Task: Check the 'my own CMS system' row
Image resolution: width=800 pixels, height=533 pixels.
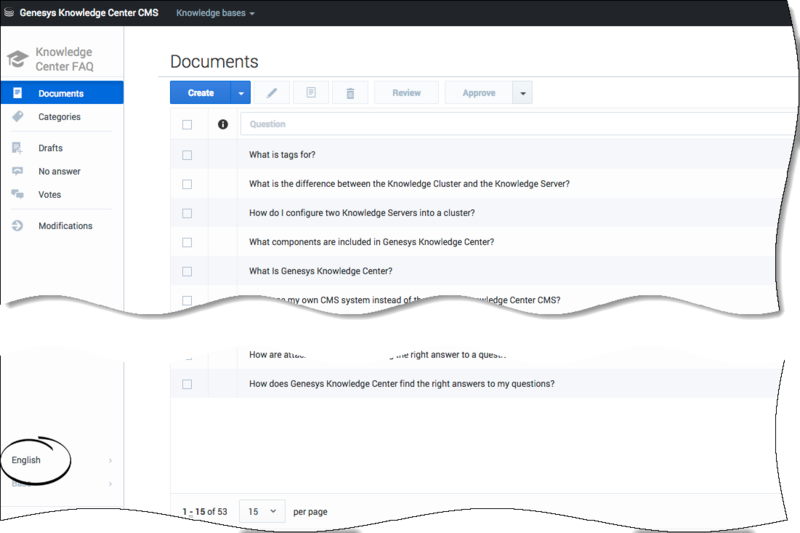Action: coord(187,300)
